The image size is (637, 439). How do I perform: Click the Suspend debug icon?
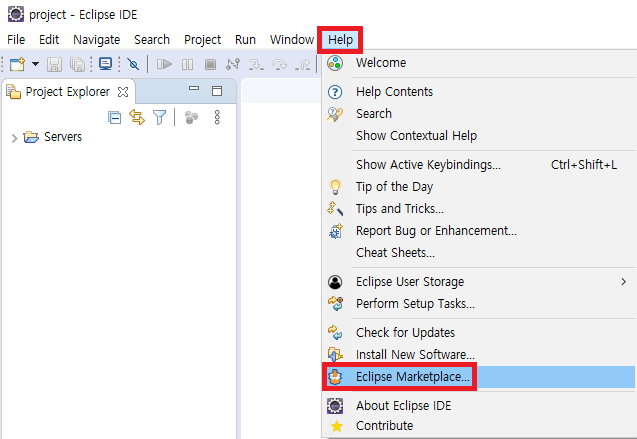187,64
